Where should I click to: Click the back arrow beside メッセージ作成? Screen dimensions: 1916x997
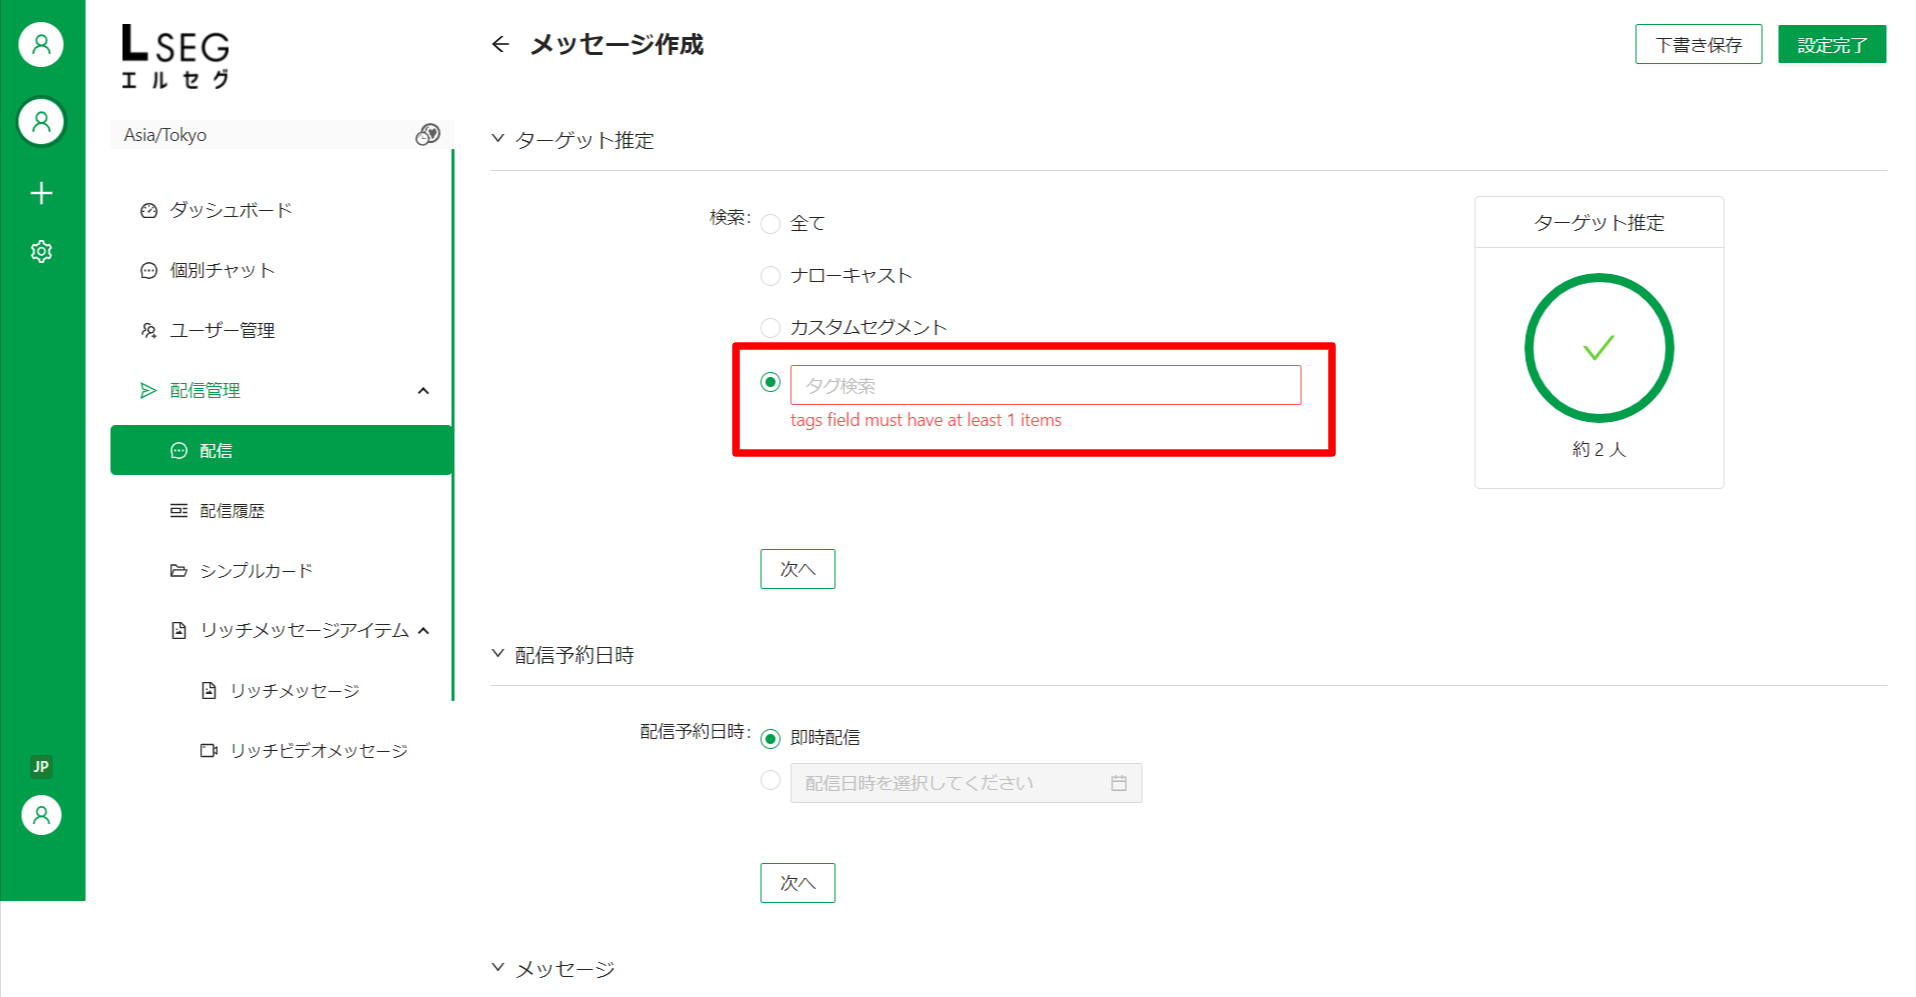tap(501, 44)
